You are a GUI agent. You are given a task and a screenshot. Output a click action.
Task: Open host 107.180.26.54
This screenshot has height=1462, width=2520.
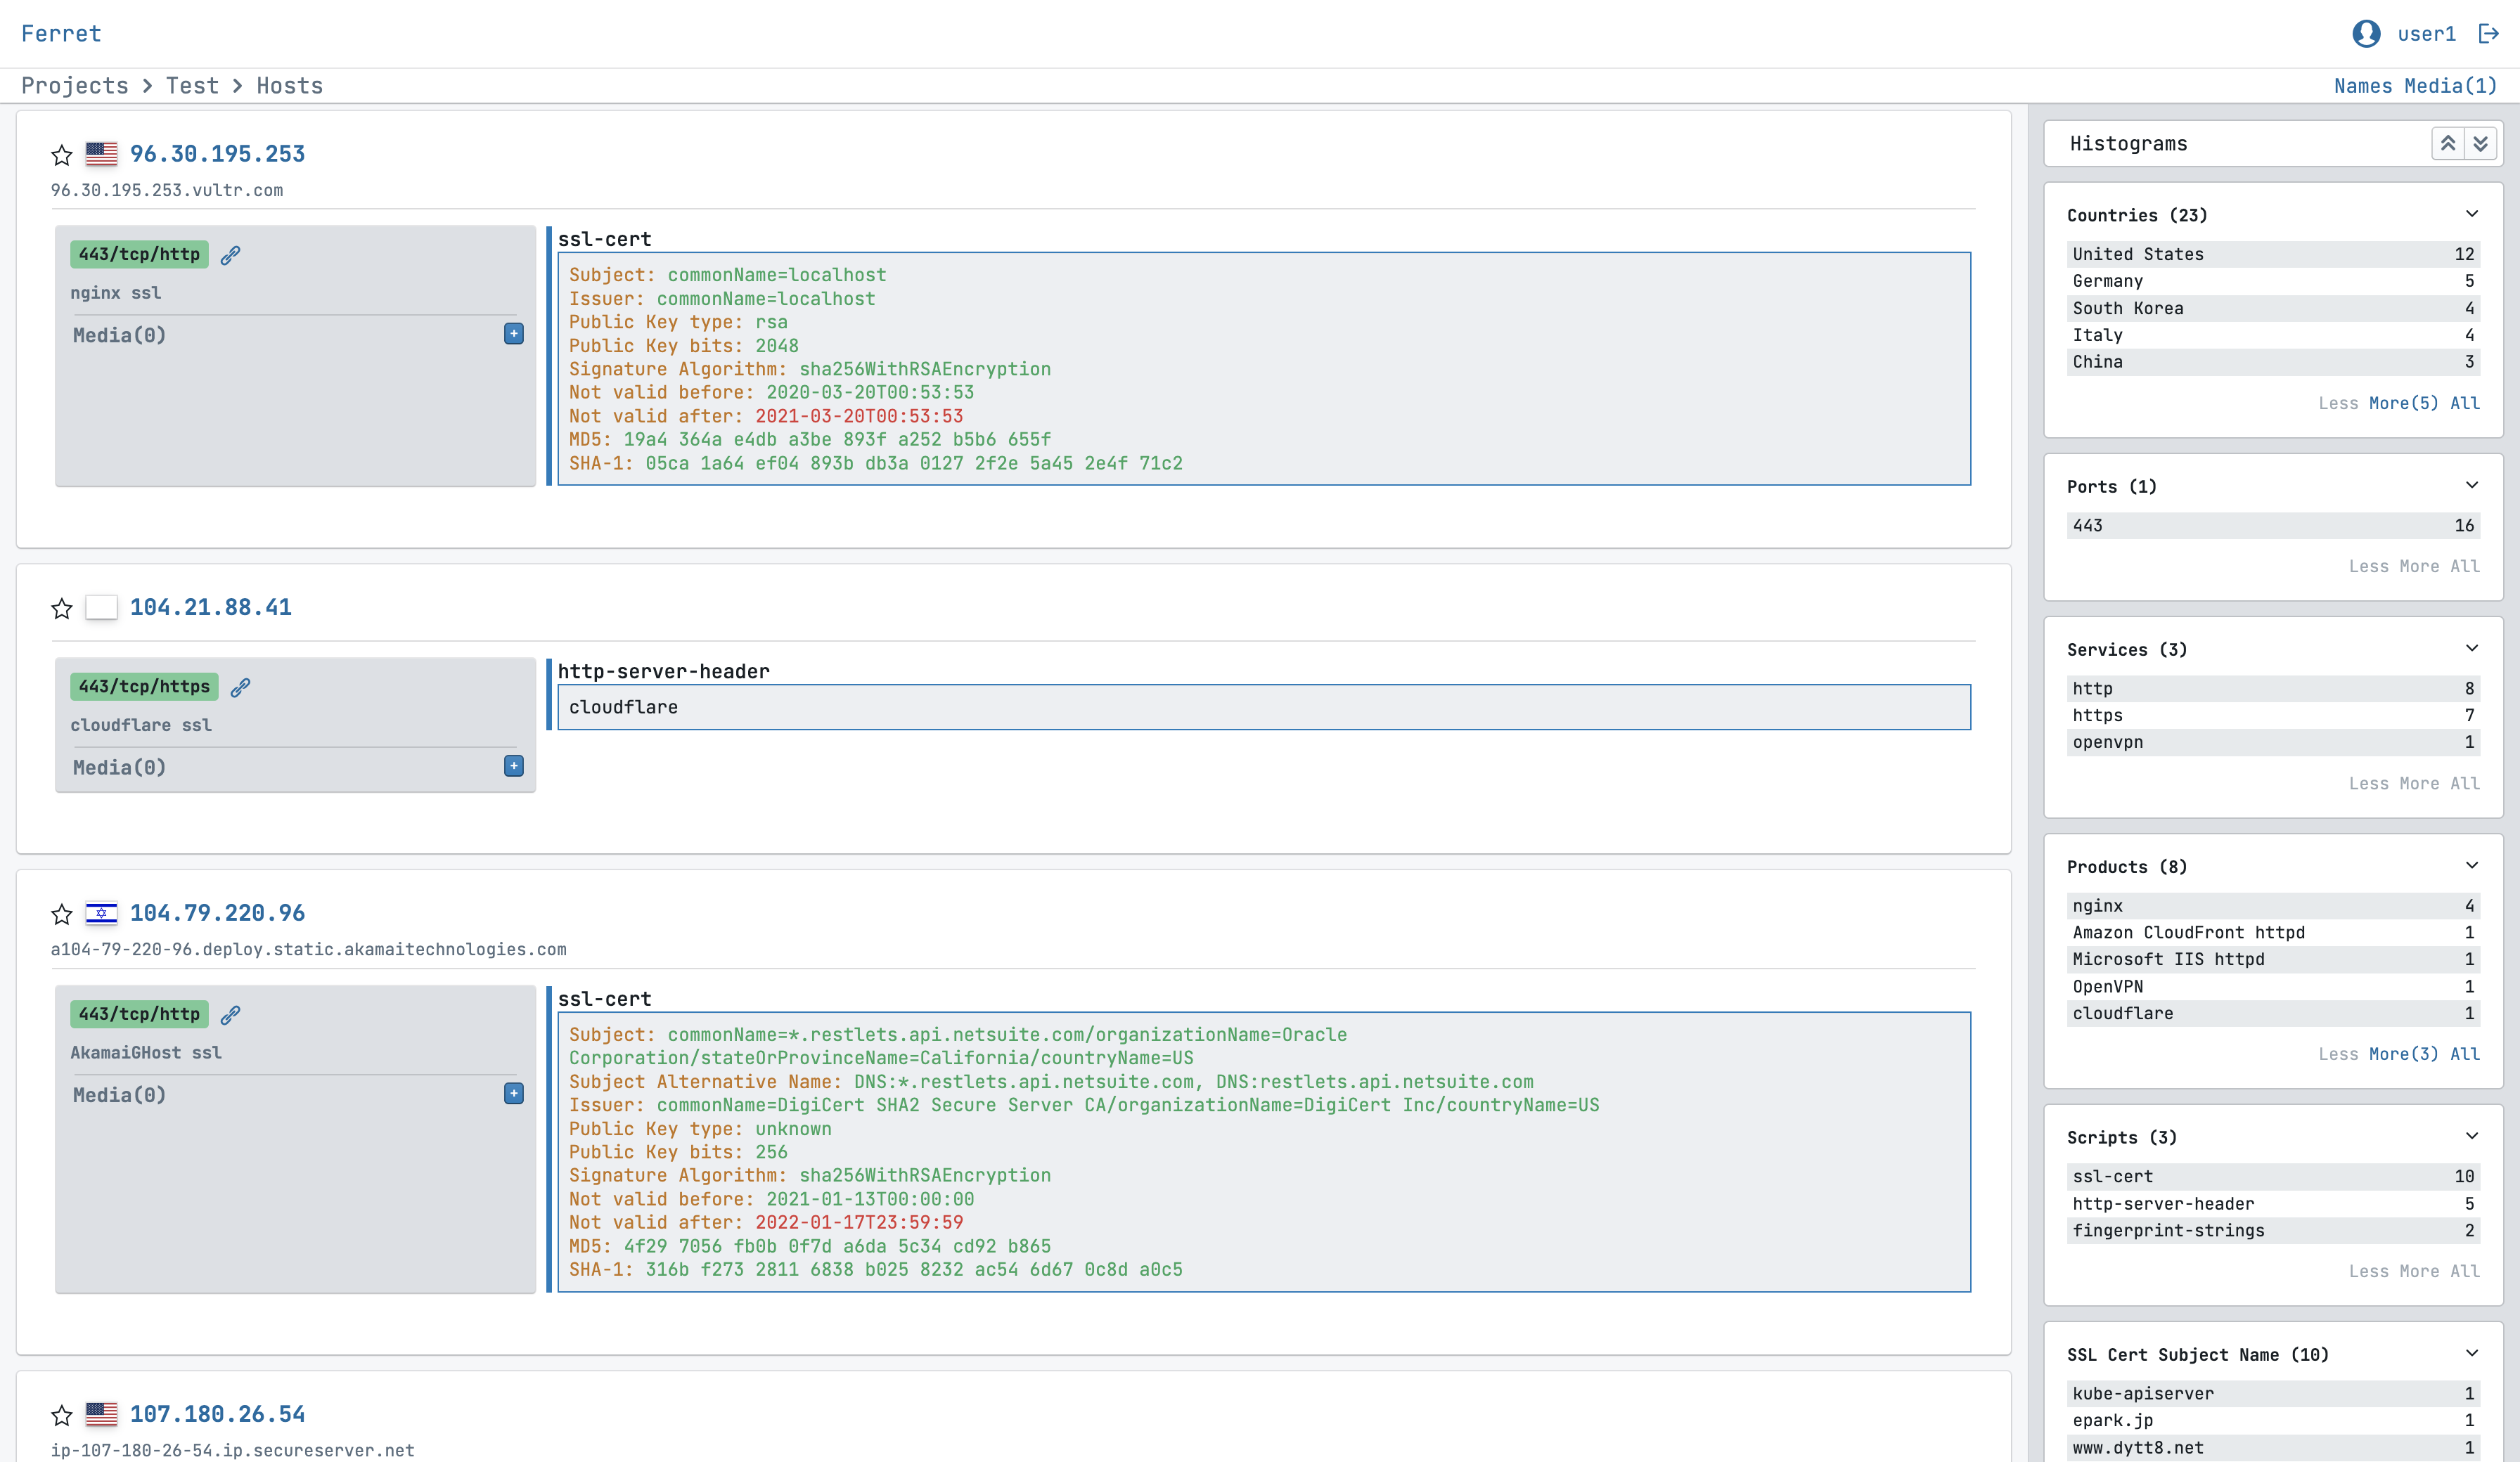tap(217, 1414)
